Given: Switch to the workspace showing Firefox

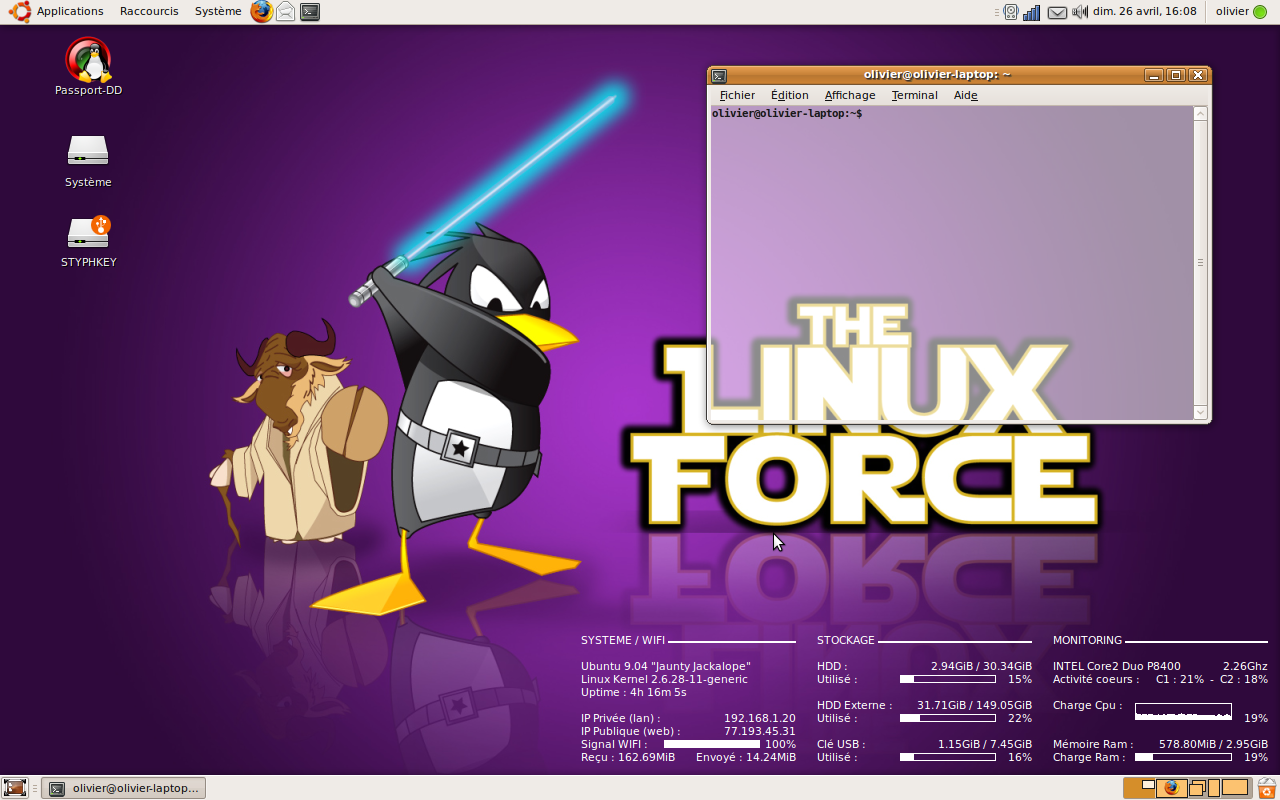Looking at the screenshot, I should (1171, 788).
